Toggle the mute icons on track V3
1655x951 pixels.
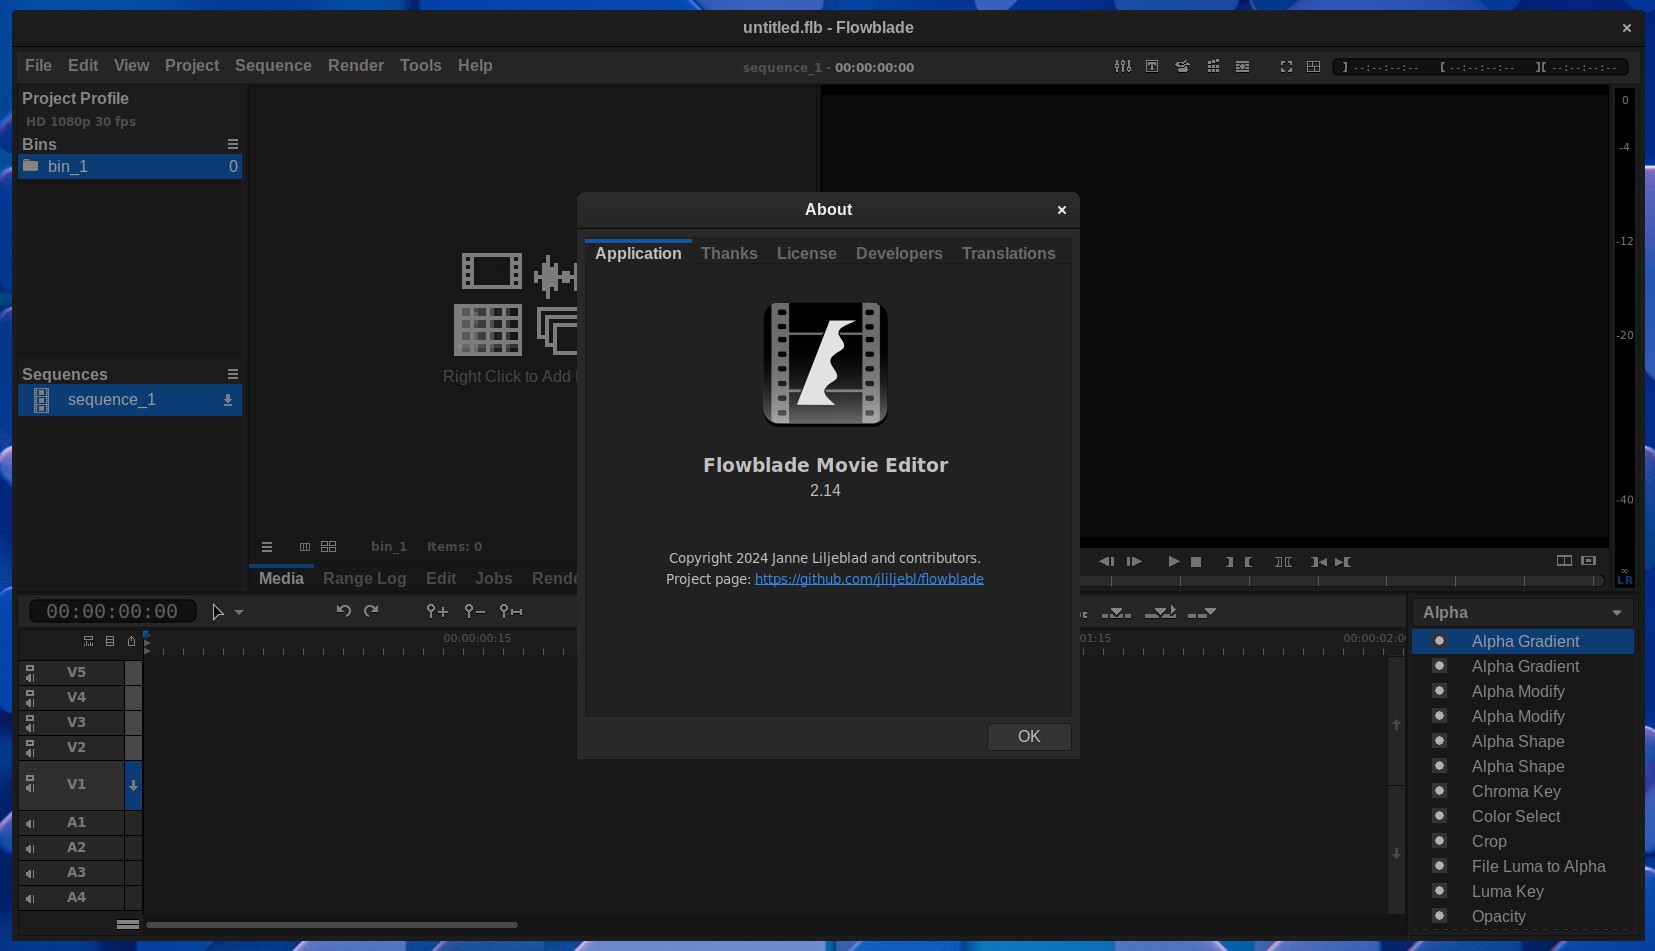pos(30,723)
